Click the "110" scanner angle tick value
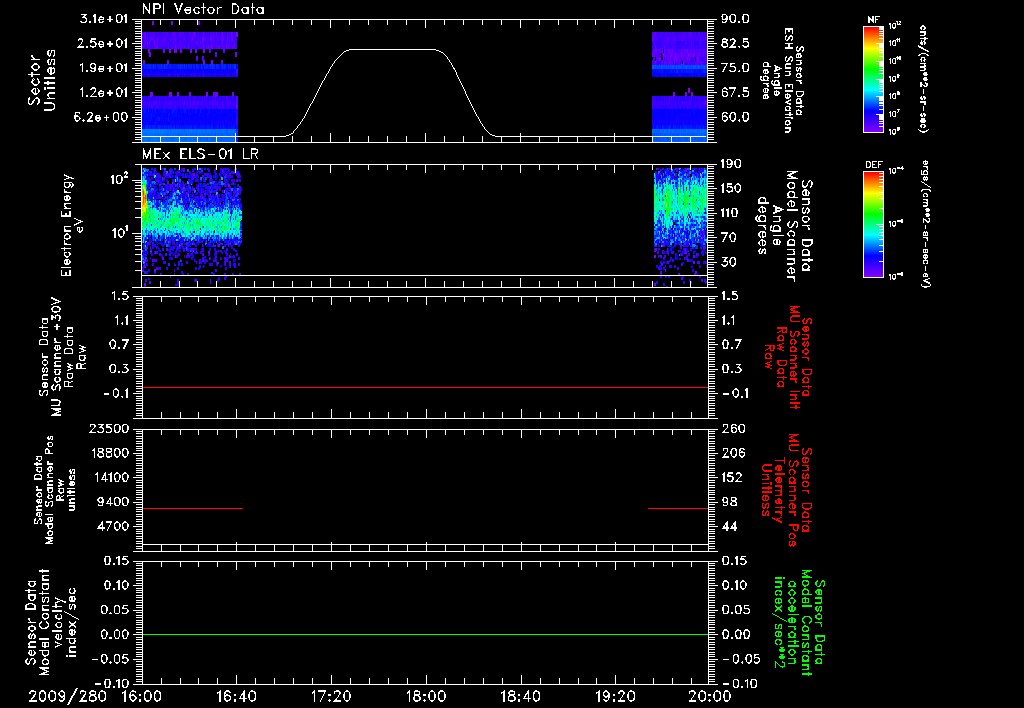Screen dimensions: 1024x708 [x=731, y=213]
